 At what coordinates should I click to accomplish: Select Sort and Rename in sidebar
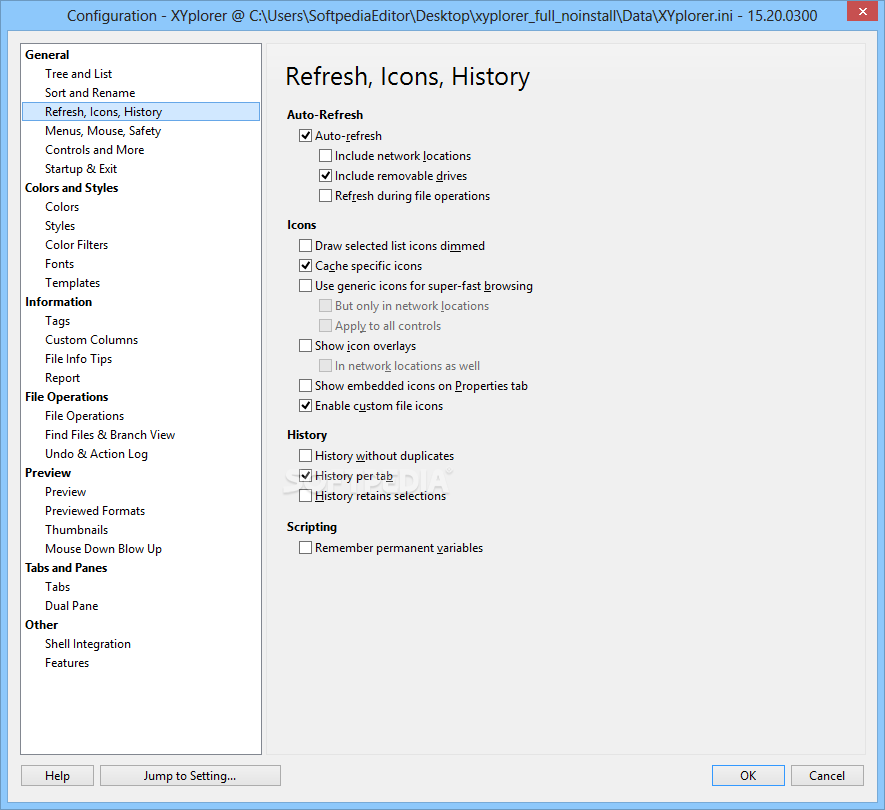click(x=90, y=93)
